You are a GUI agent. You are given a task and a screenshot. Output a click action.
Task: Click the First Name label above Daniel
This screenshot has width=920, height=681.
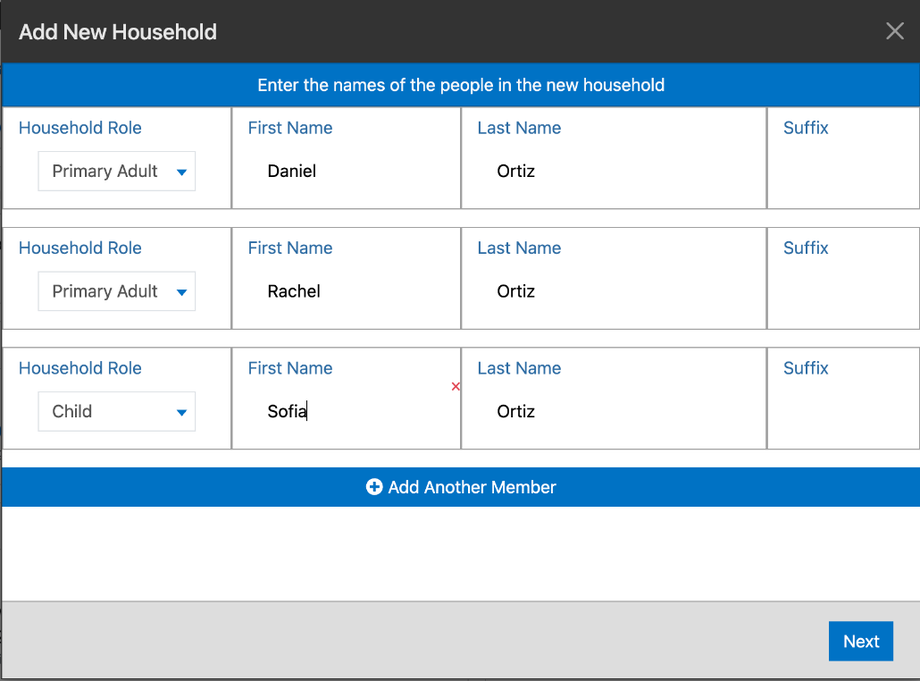coord(290,128)
